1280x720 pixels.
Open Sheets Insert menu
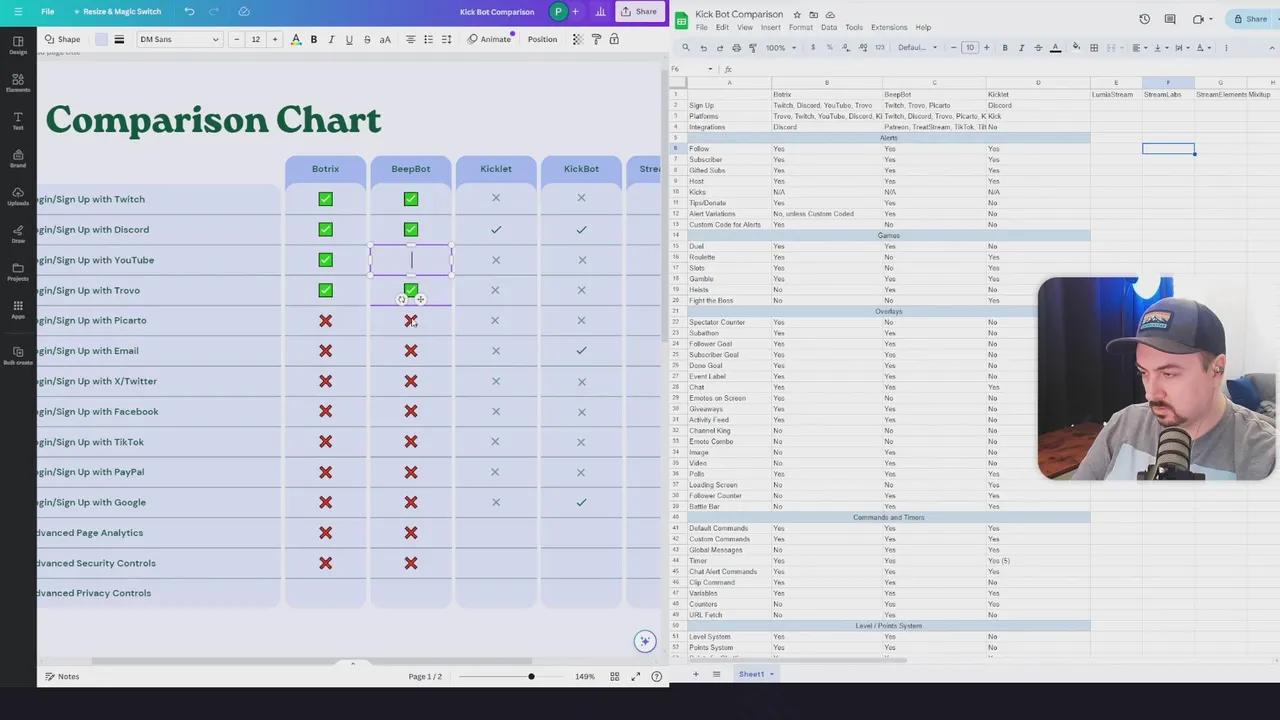pyautogui.click(x=770, y=27)
